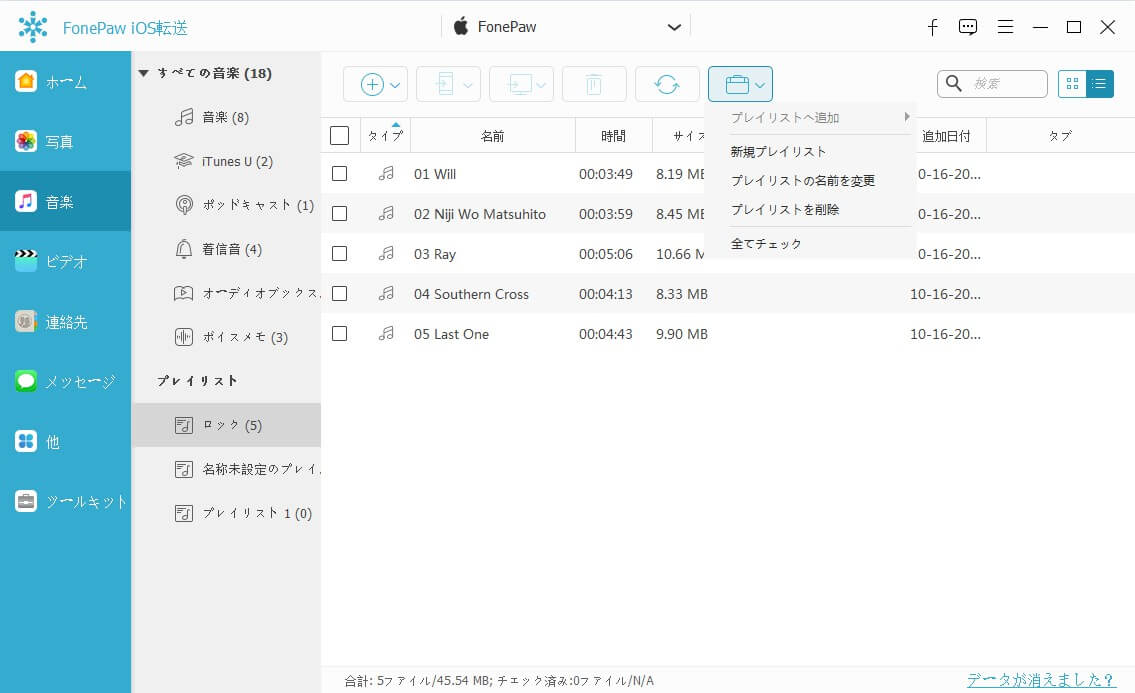Image resolution: width=1135 pixels, height=693 pixels.
Task: Click the search magnifier icon
Action: [x=954, y=83]
